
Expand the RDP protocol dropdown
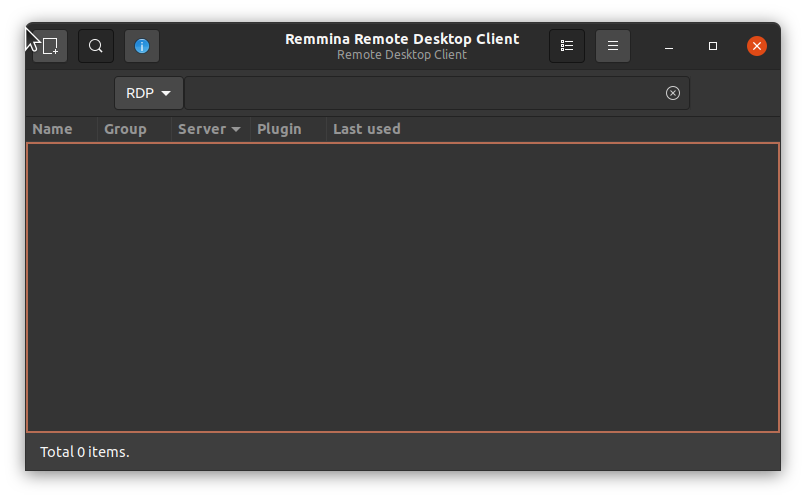point(149,93)
